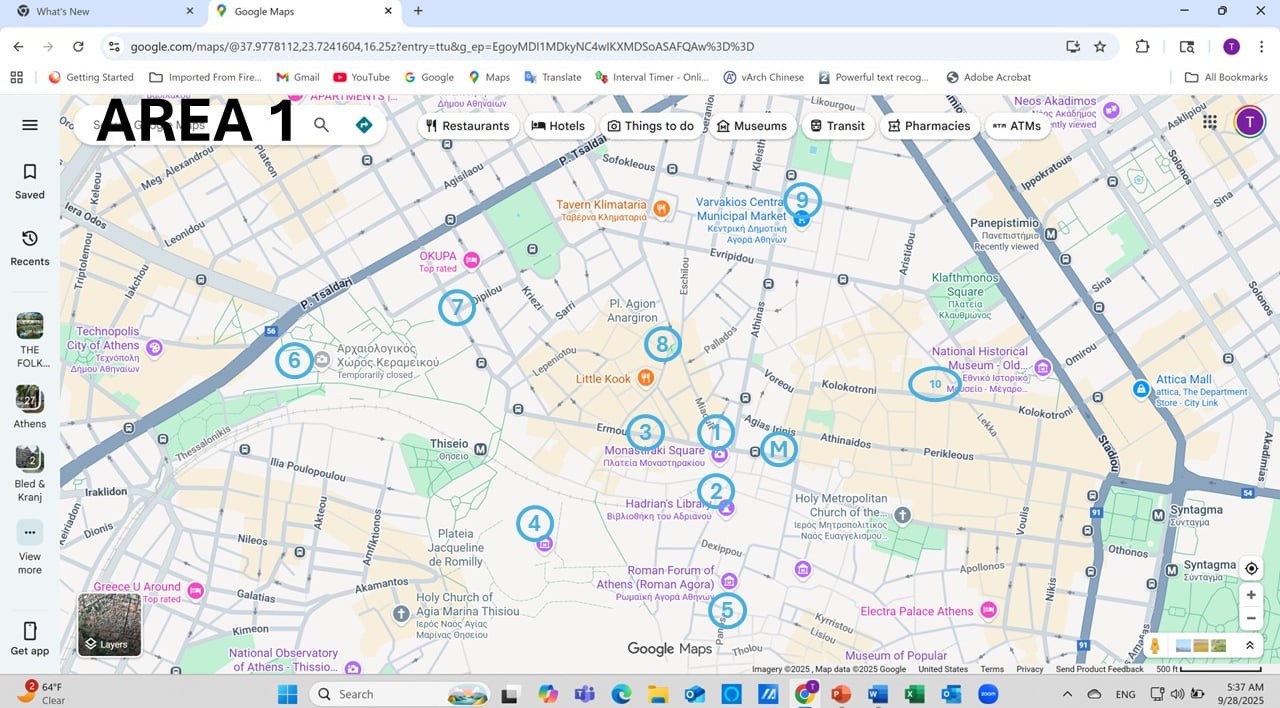
Task: Click the National Historical Museum pin
Action: pyautogui.click(x=1043, y=368)
